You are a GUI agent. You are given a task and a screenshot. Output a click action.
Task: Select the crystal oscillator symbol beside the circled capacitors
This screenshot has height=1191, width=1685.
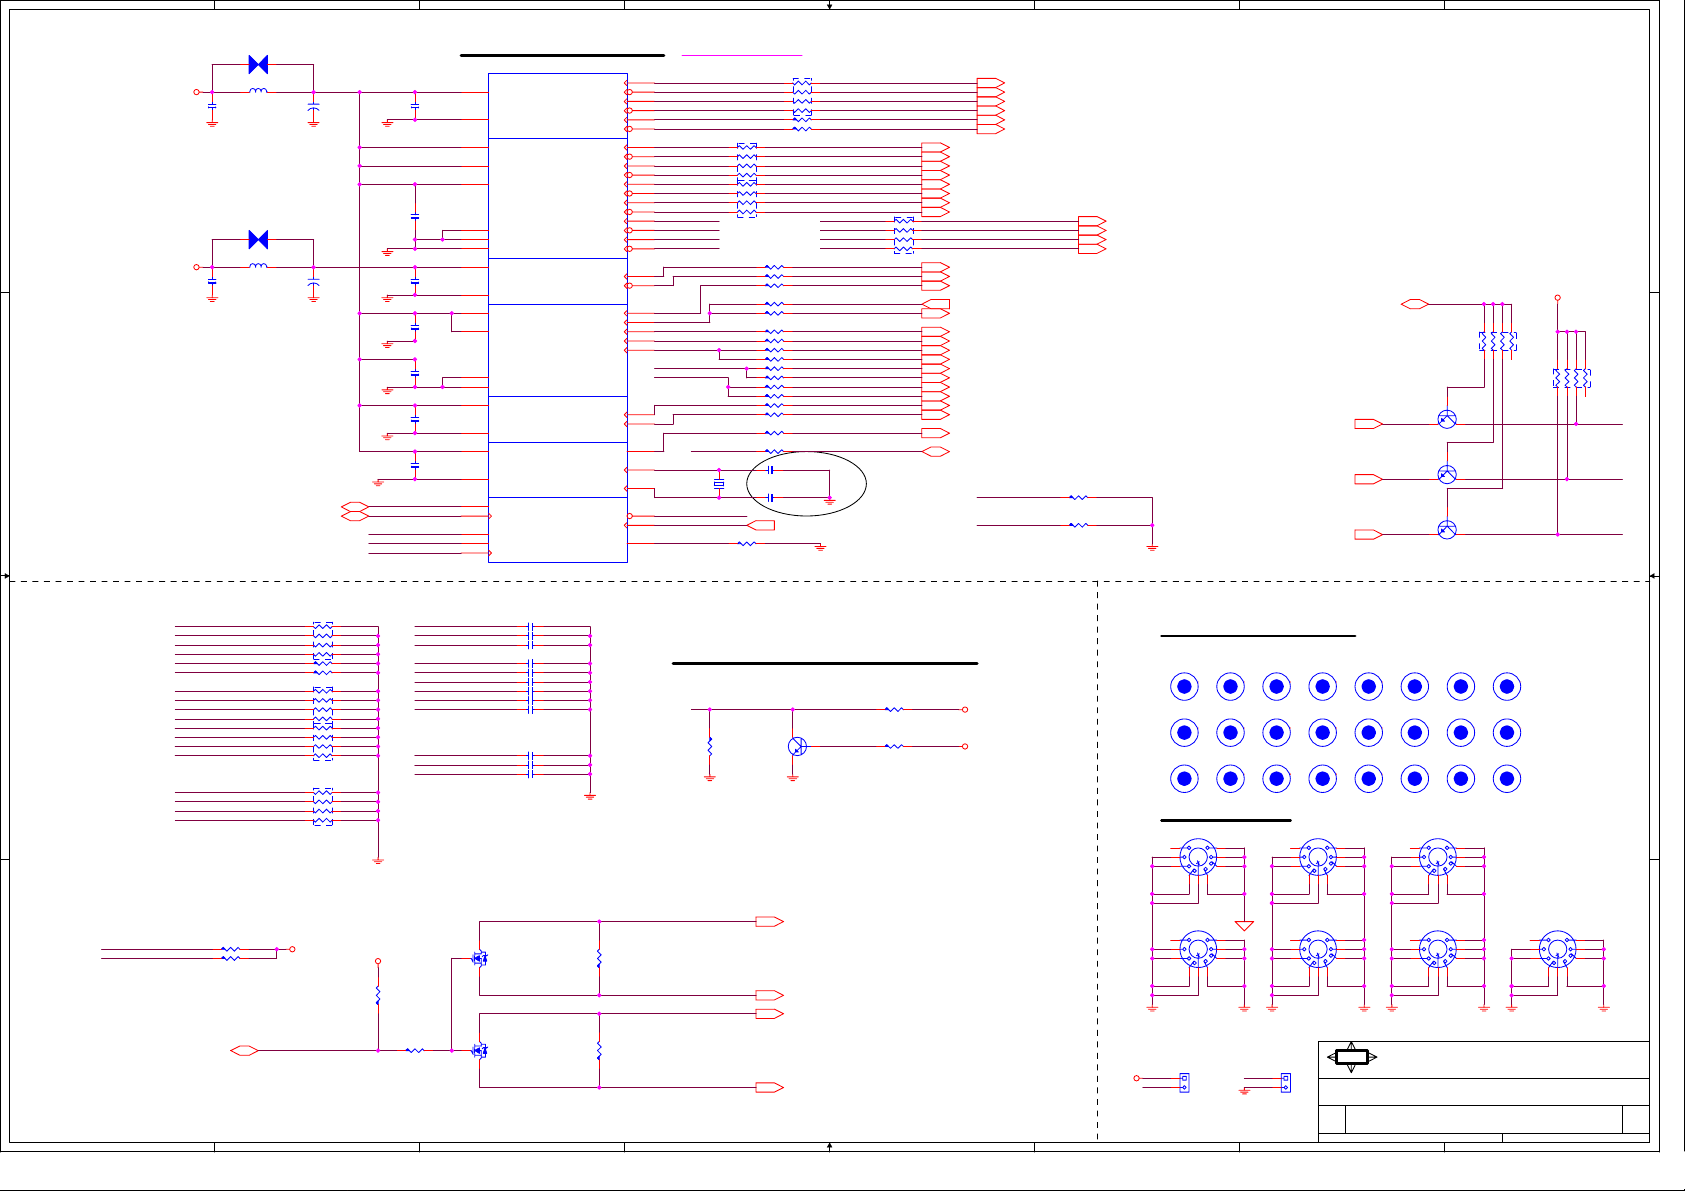pos(718,484)
